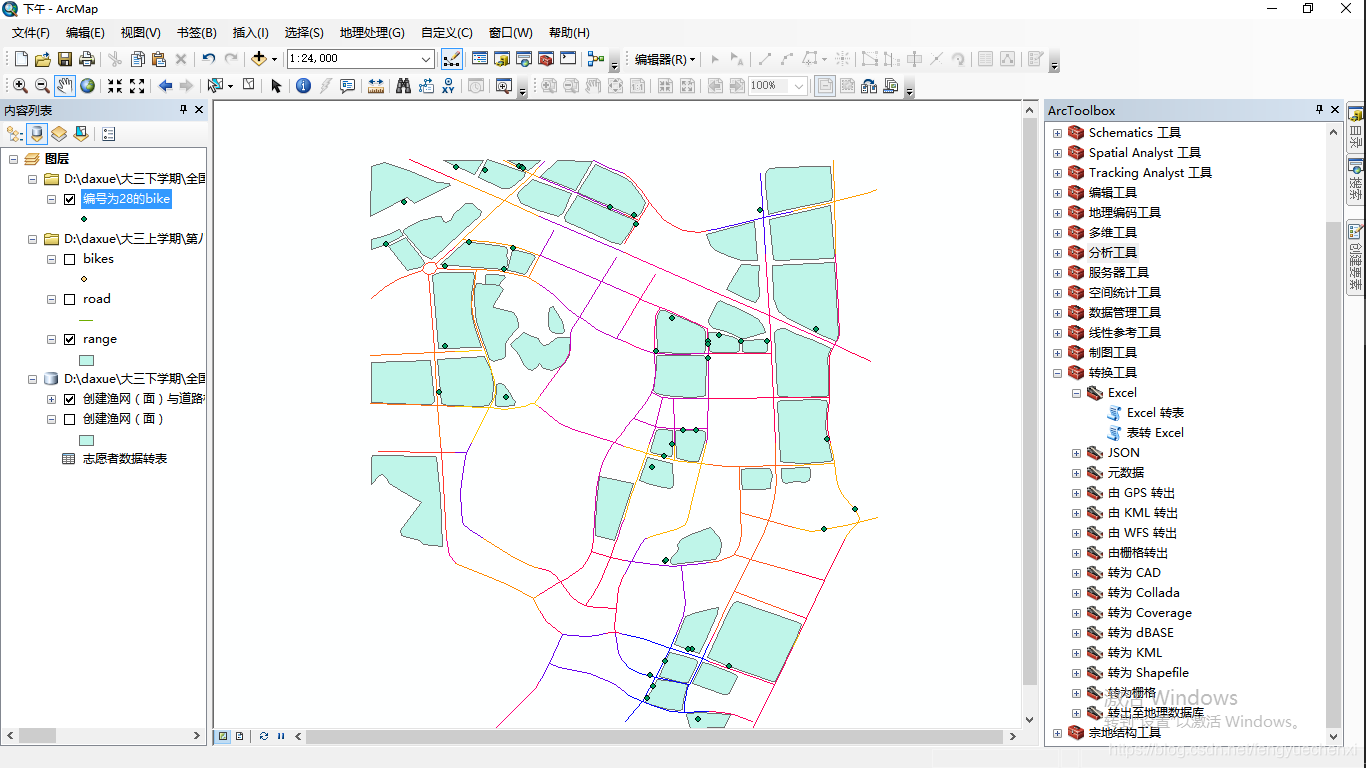The height and width of the screenshot is (768, 1366).
Task: Open the Python window
Action: [568, 59]
